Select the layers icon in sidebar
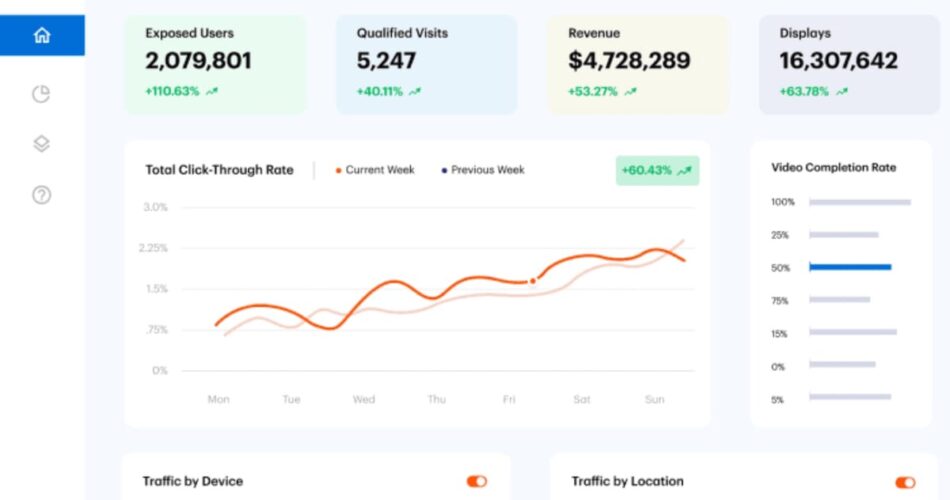 (41, 144)
